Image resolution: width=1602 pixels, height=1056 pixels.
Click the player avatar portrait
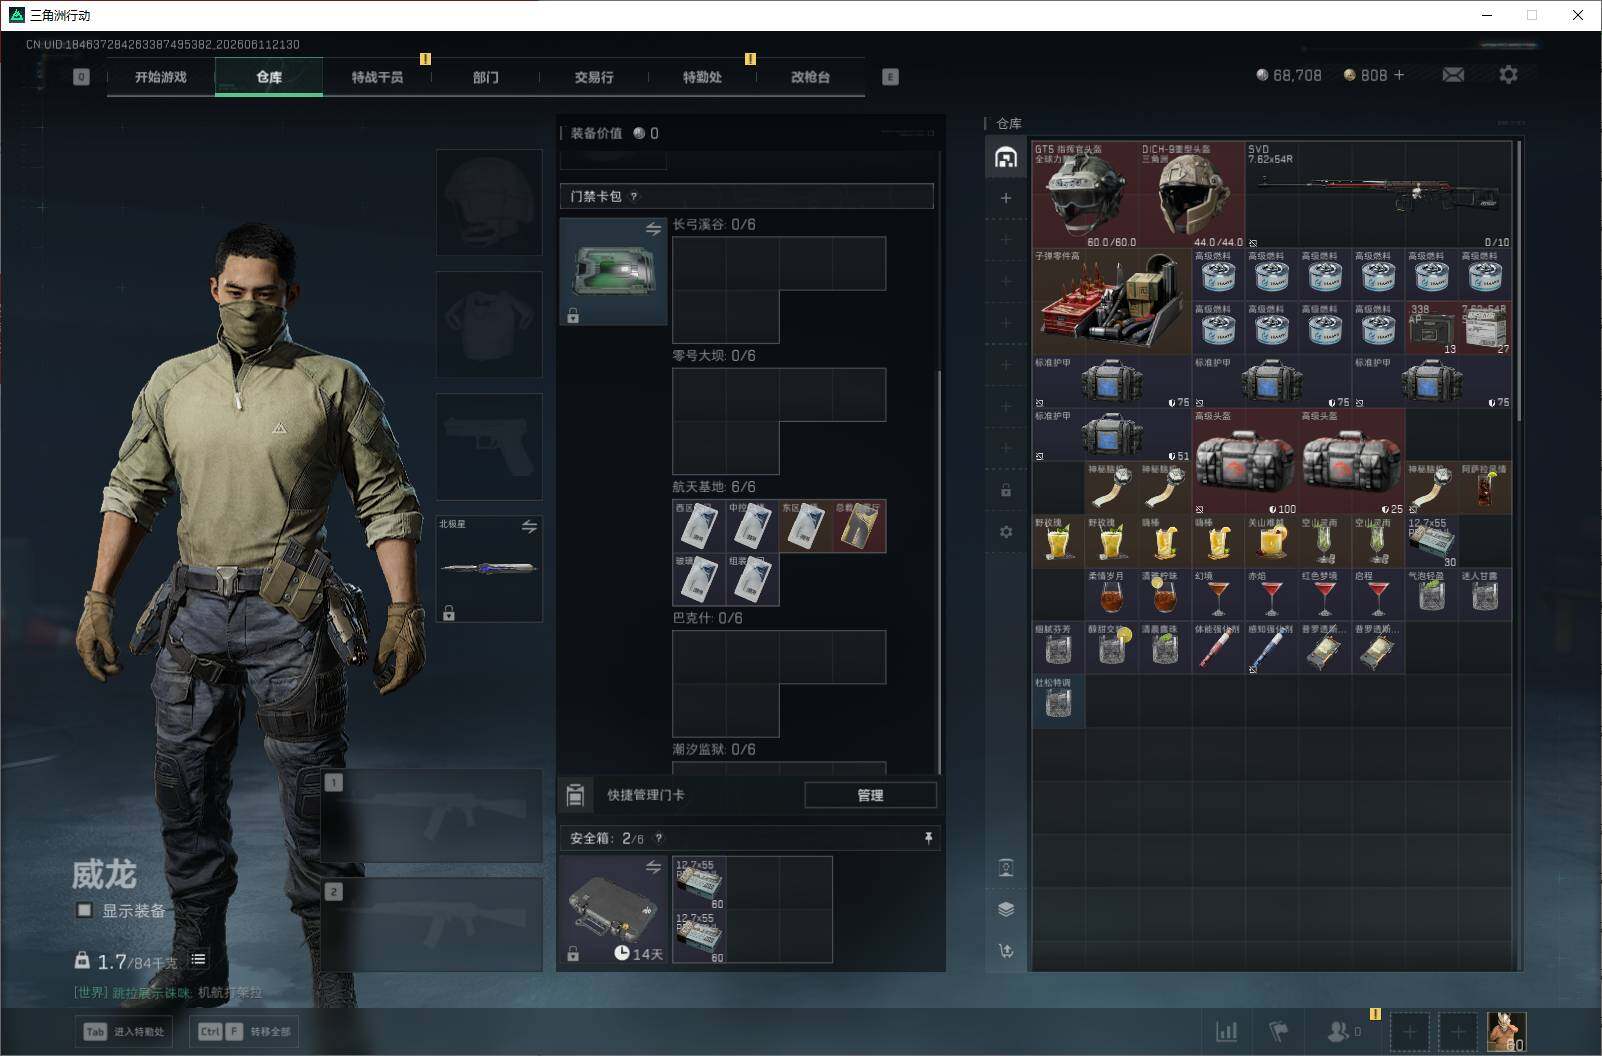tap(1506, 1031)
